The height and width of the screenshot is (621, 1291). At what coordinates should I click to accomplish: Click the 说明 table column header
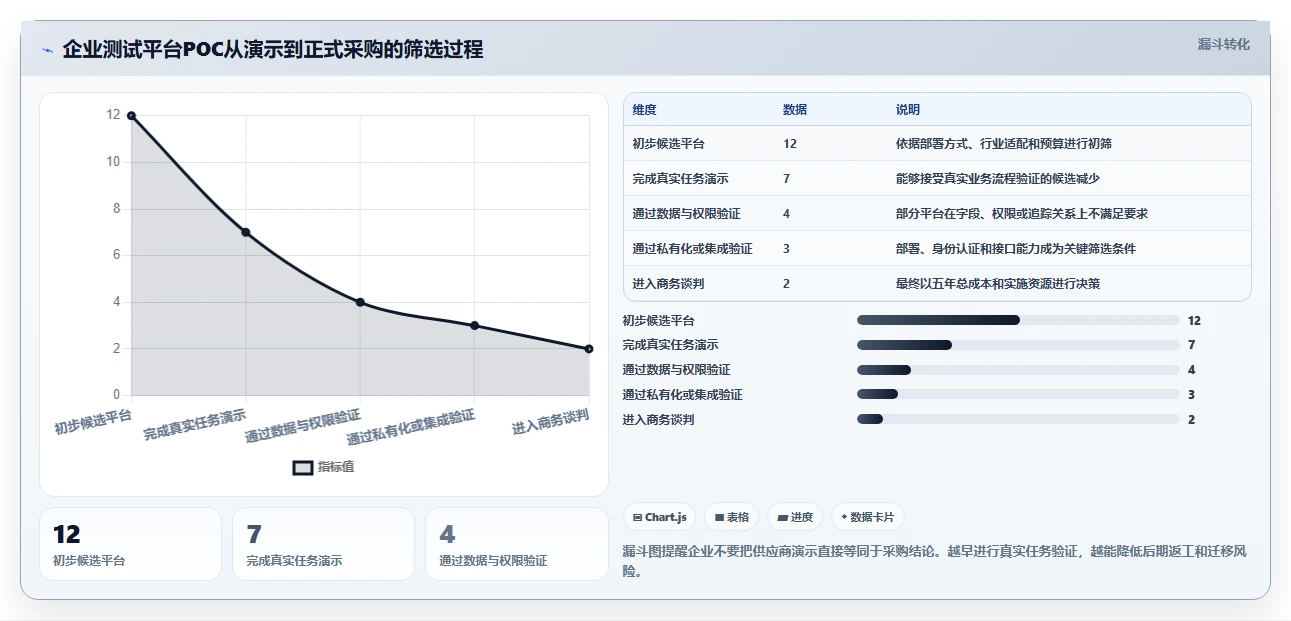pos(908,110)
